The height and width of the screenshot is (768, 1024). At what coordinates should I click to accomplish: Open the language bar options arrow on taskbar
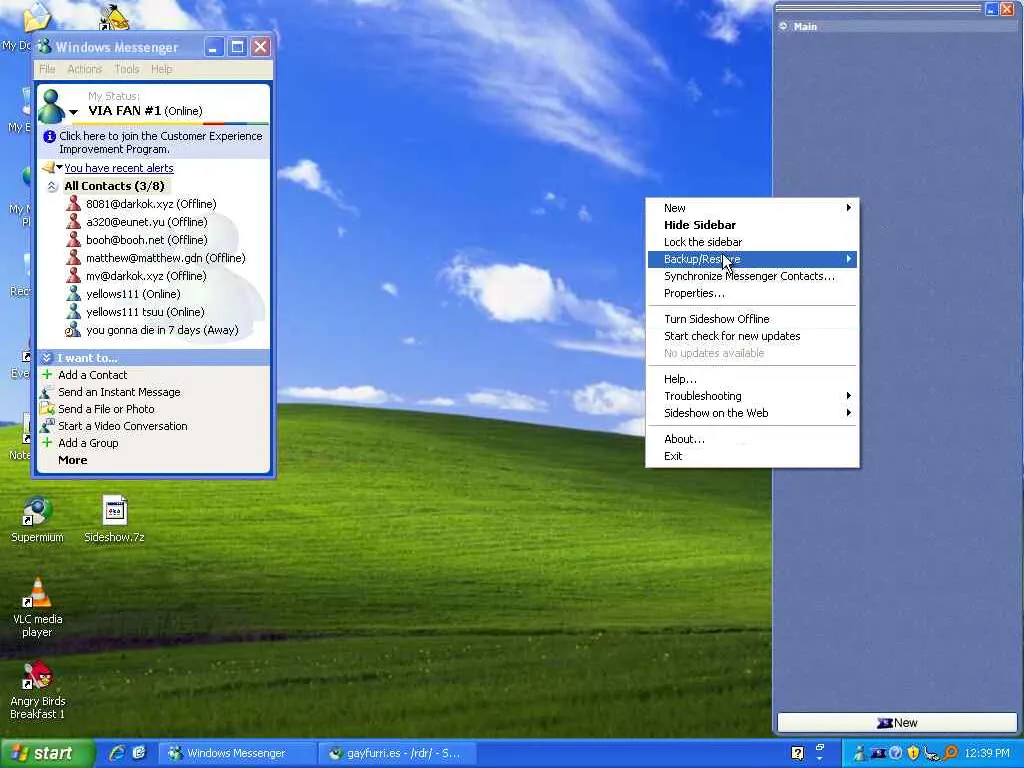click(x=820, y=759)
